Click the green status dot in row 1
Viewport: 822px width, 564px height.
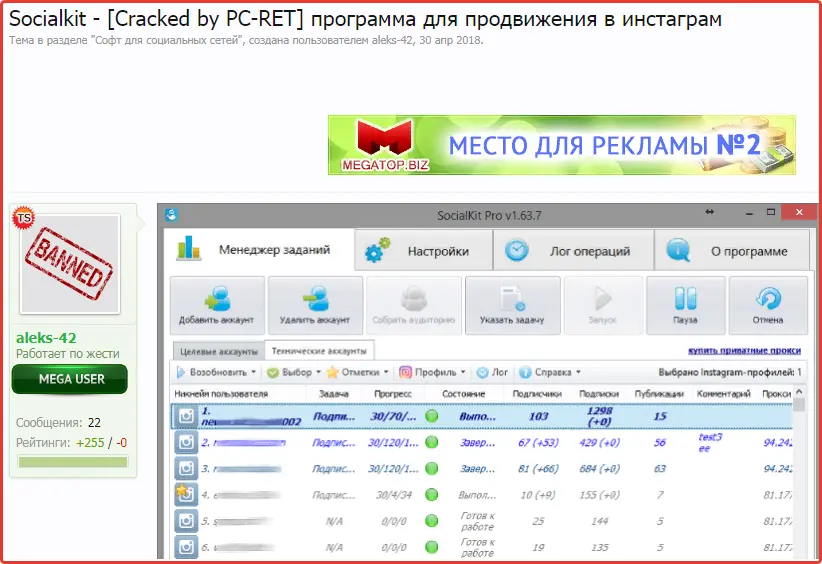pos(431,417)
